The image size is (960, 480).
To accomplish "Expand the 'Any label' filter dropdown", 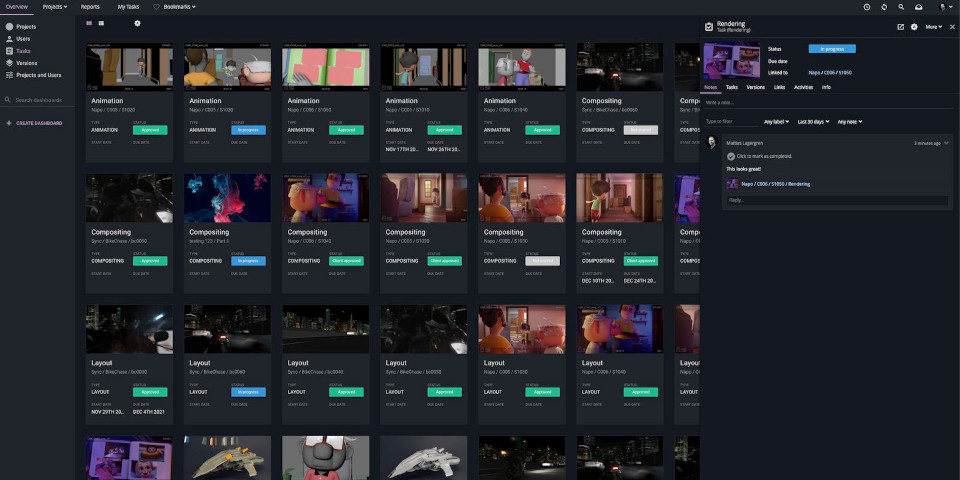I will pyautogui.click(x=776, y=122).
